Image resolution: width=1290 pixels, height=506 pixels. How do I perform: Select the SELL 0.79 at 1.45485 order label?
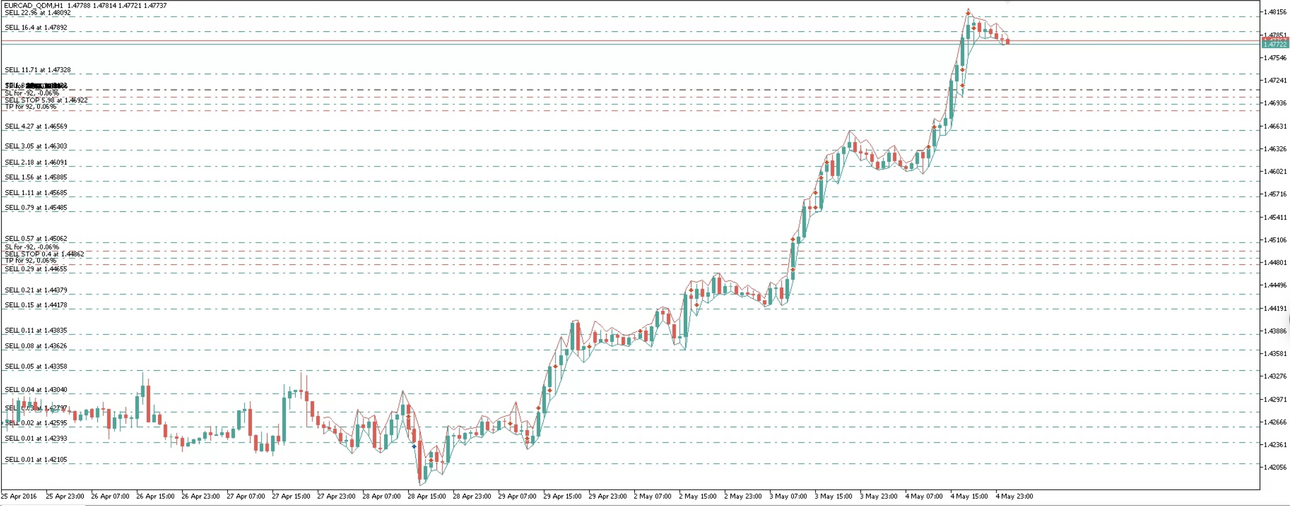click(x=36, y=207)
